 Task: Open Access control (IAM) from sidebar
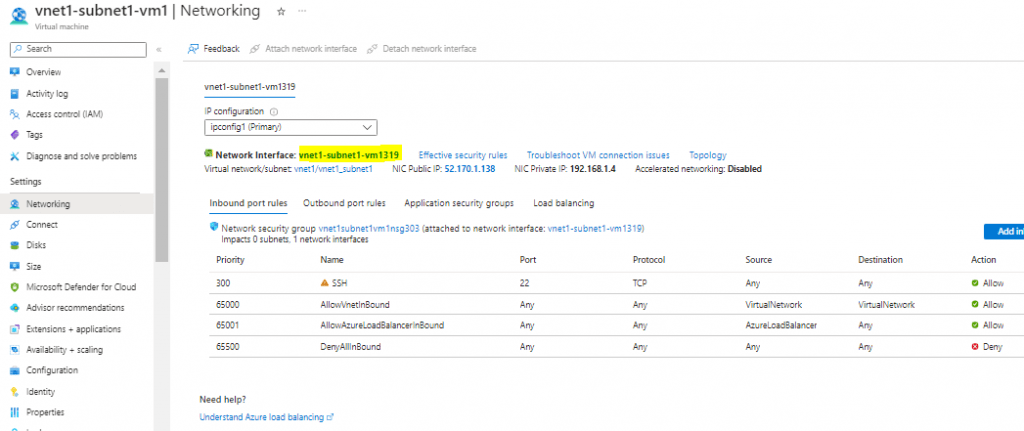pyautogui.click(x=64, y=114)
